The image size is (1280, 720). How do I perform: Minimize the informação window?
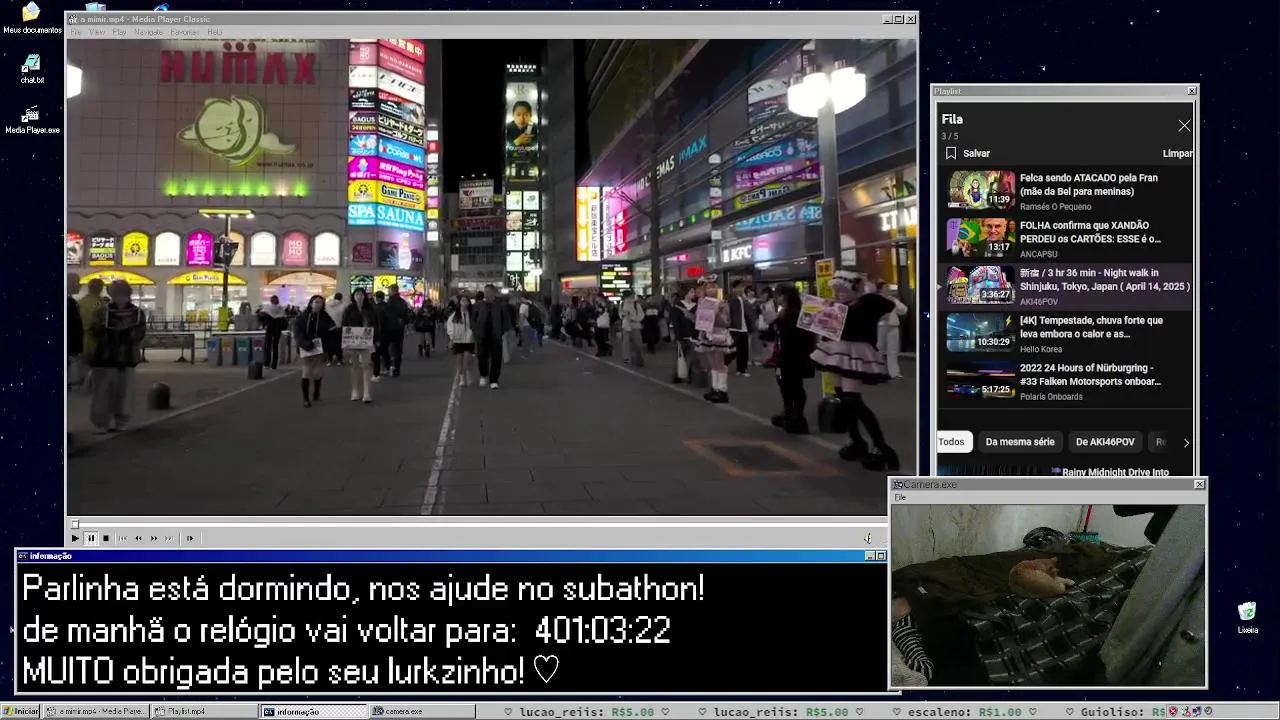pos(870,556)
